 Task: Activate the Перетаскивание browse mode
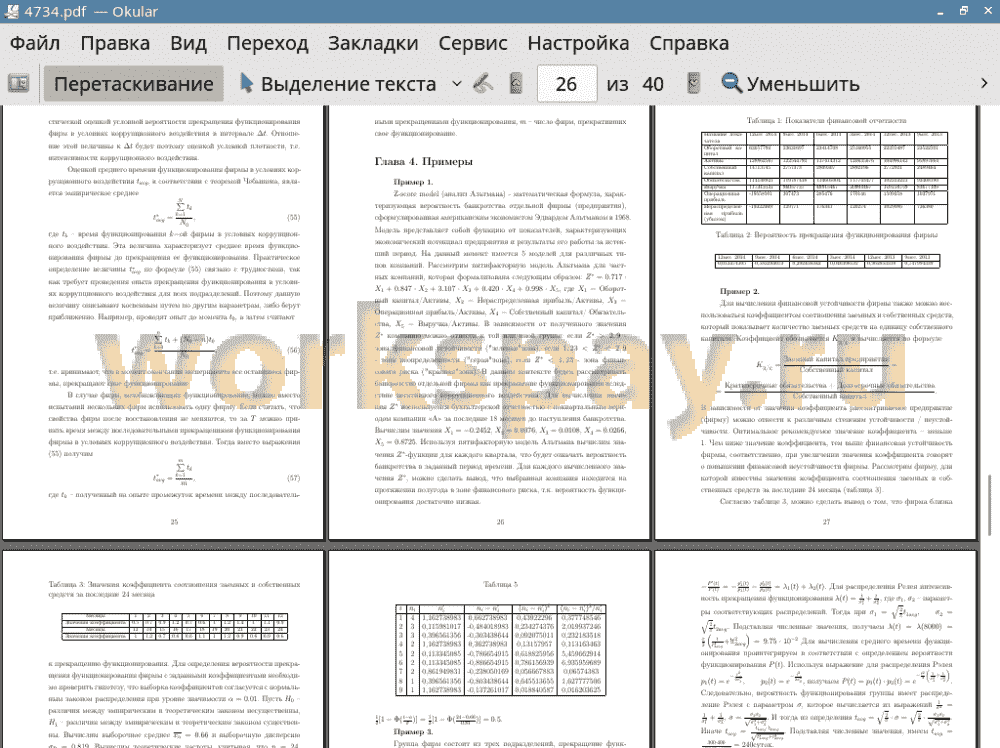[134, 84]
